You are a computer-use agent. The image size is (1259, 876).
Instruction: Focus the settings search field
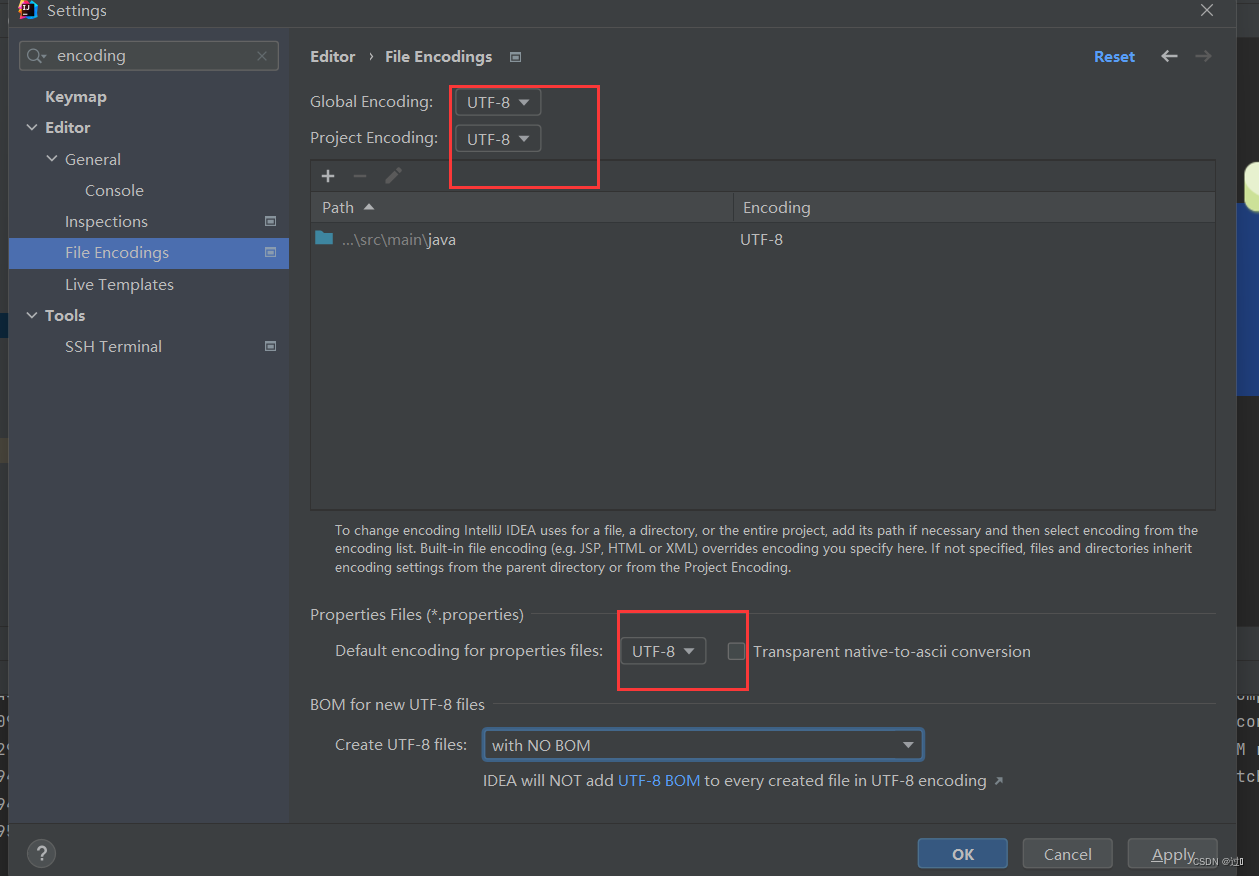149,56
